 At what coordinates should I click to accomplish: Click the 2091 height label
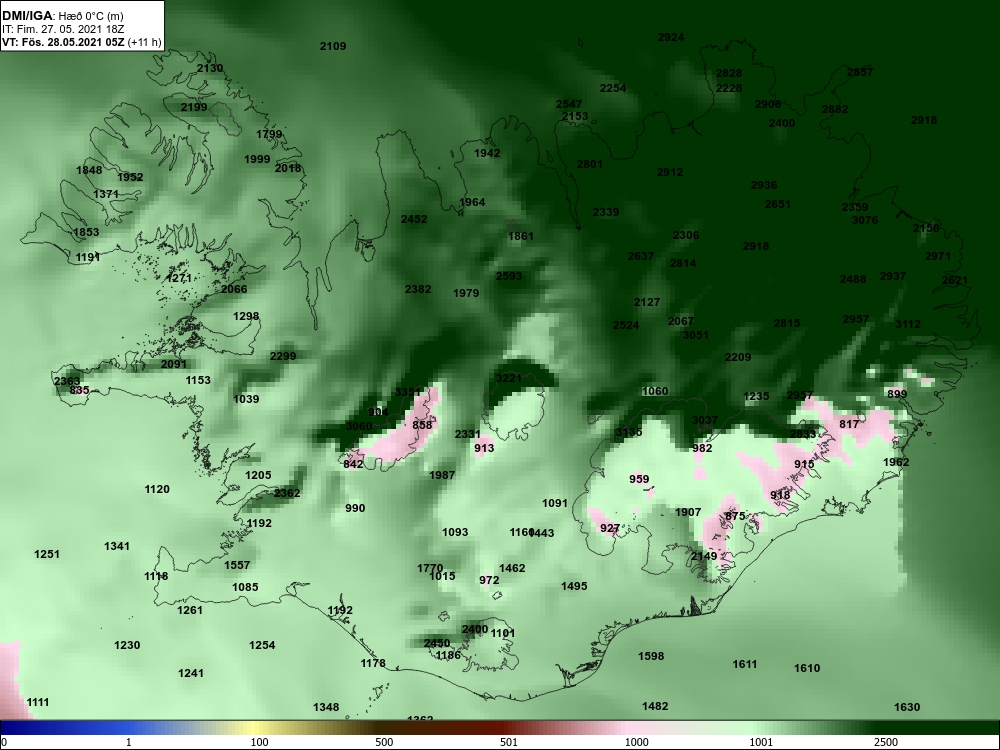coord(173,364)
